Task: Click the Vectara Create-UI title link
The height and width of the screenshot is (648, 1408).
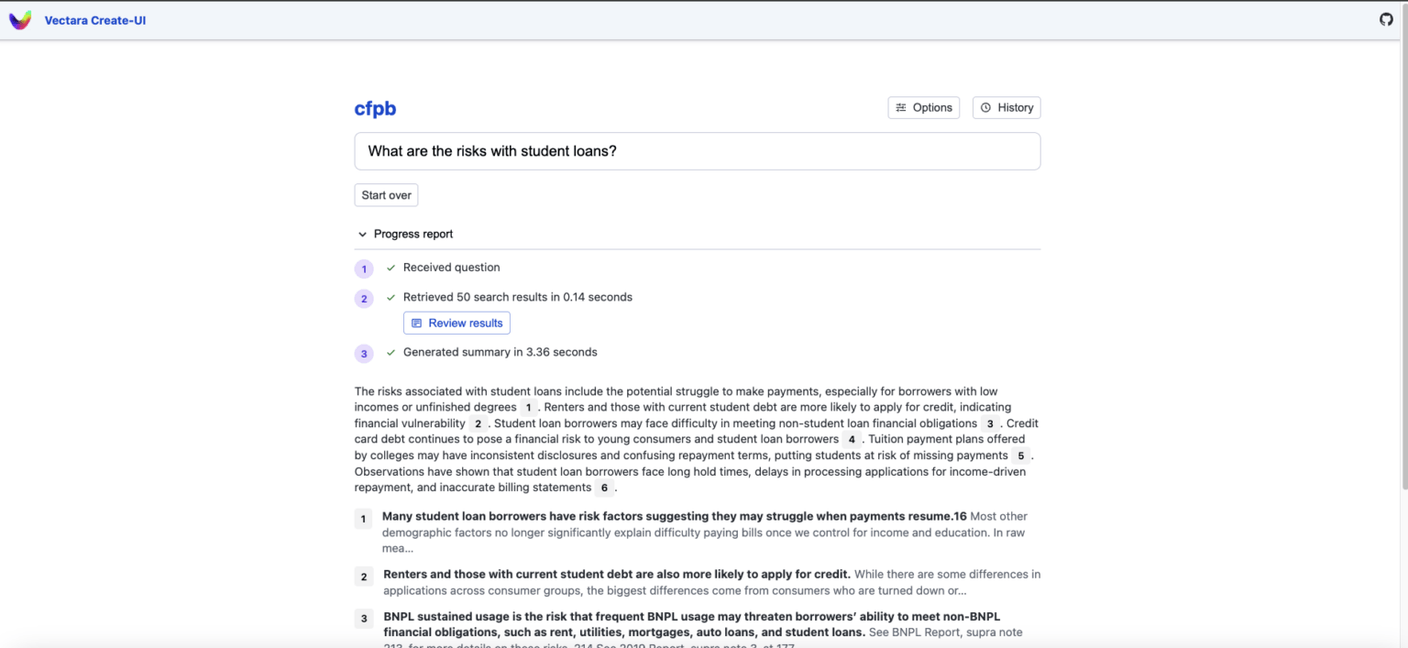Action: pos(95,20)
